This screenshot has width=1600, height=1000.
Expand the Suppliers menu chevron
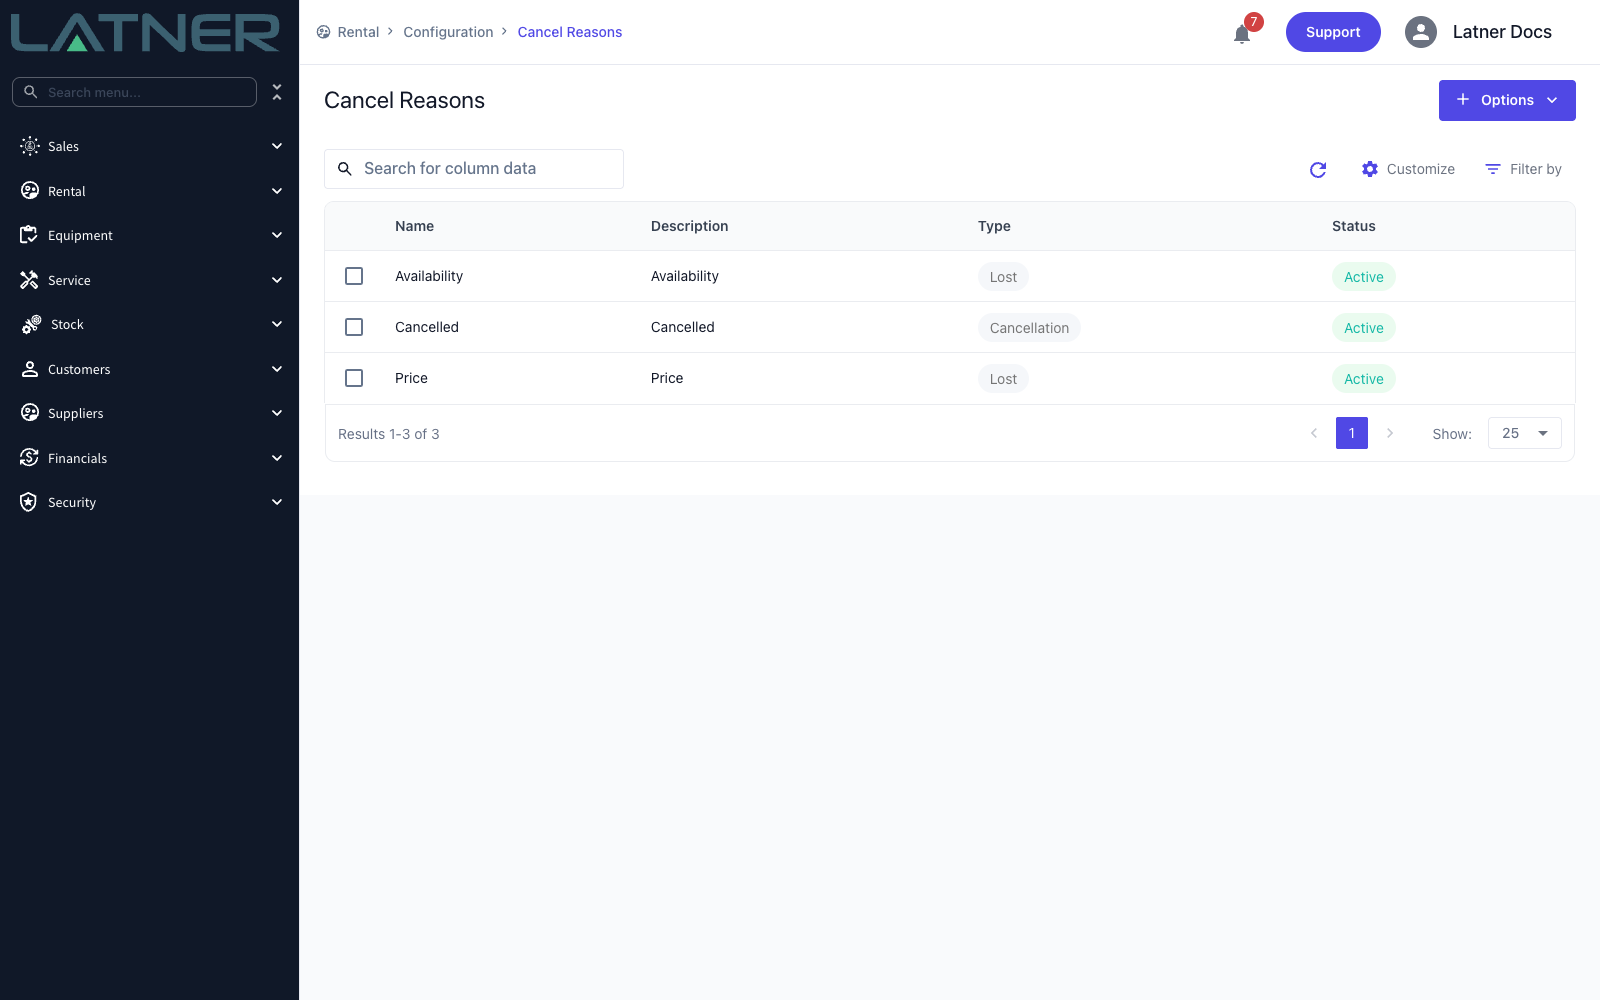[x=277, y=413]
